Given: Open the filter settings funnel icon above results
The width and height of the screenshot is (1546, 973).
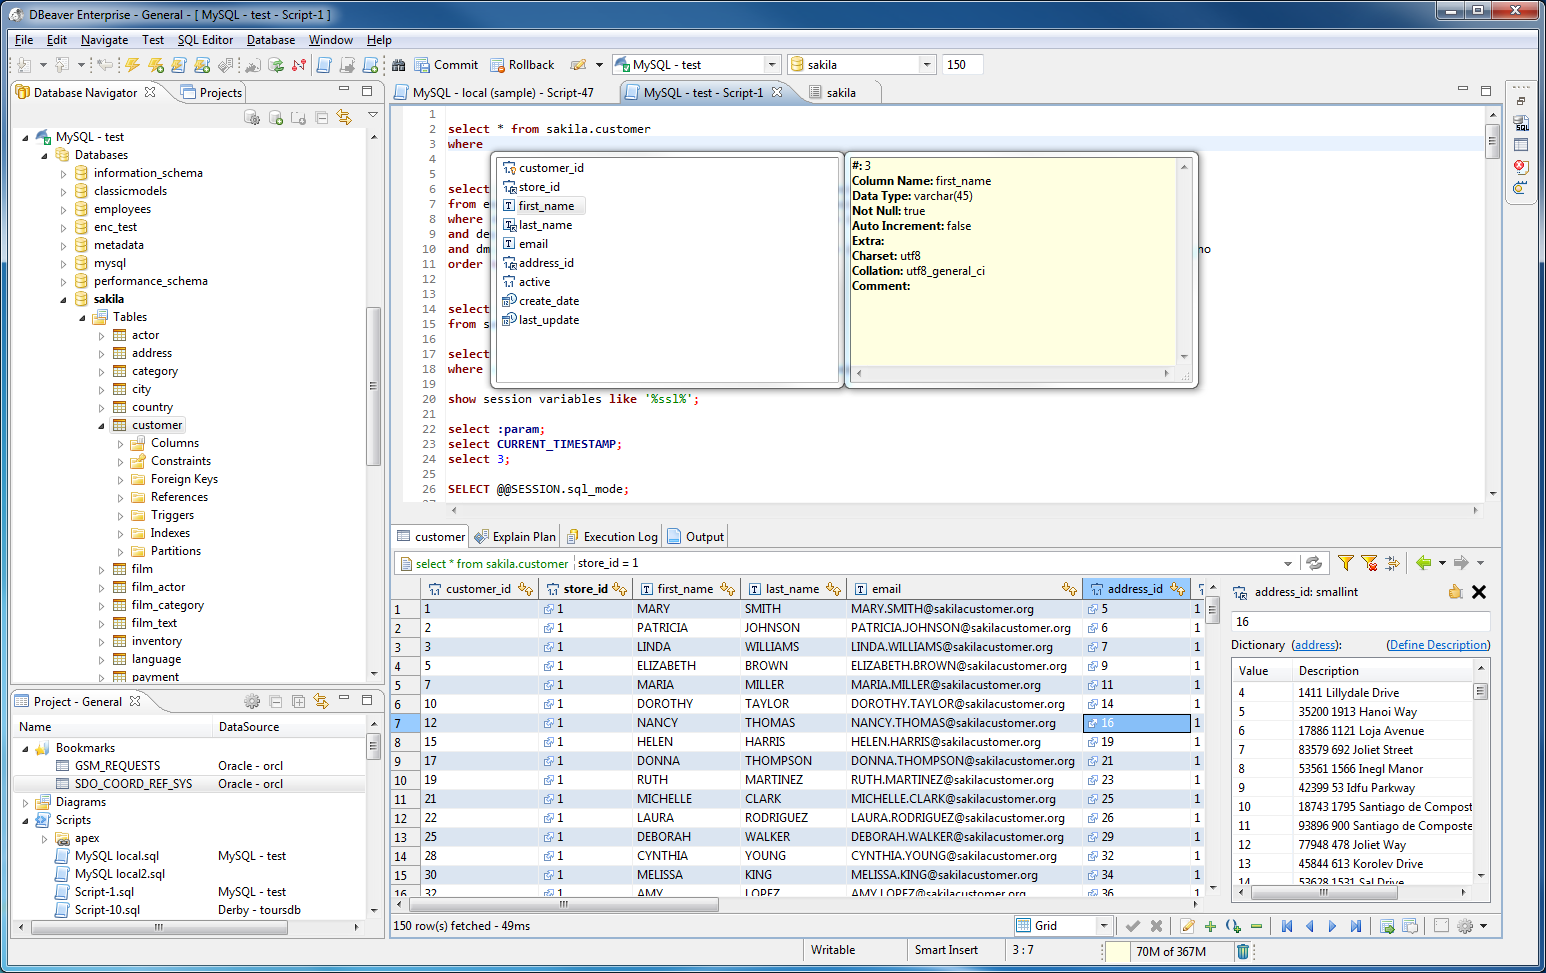Looking at the screenshot, I should [1346, 562].
